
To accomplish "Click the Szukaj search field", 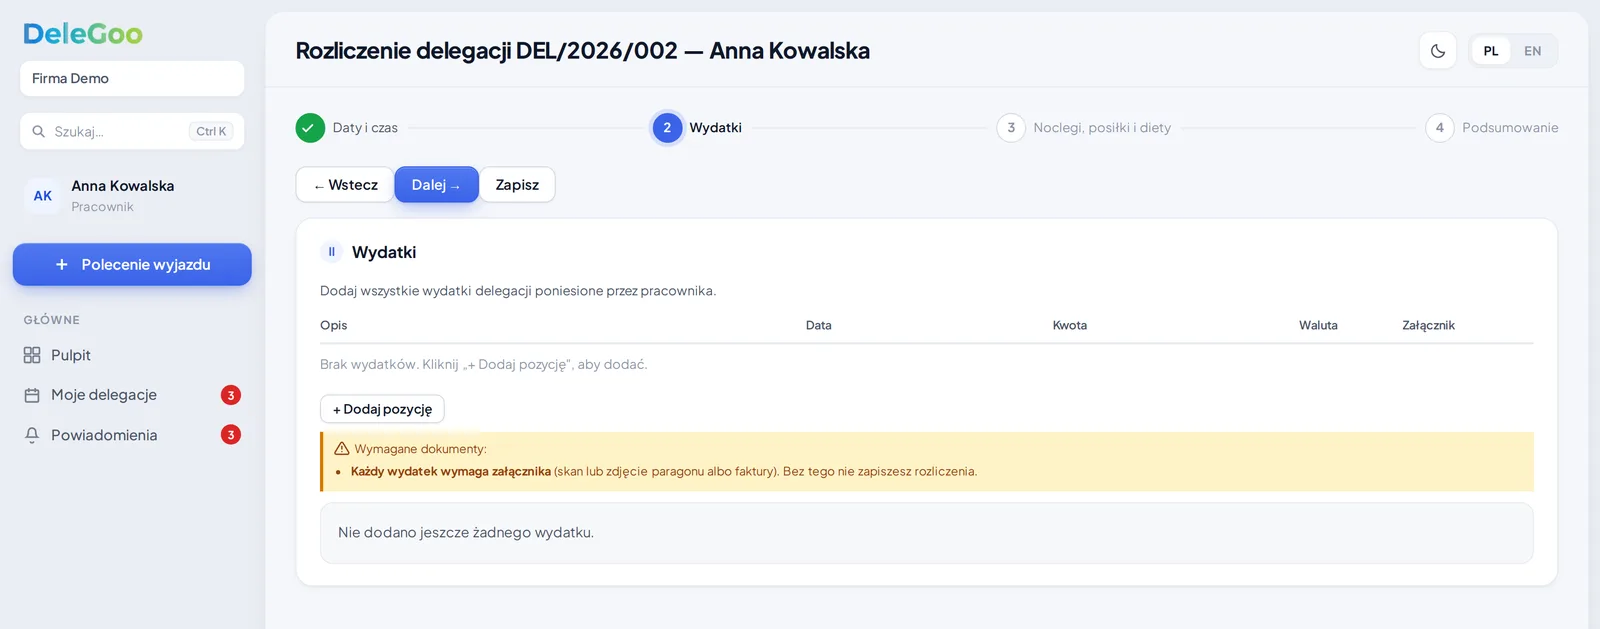I will tap(132, 131).
